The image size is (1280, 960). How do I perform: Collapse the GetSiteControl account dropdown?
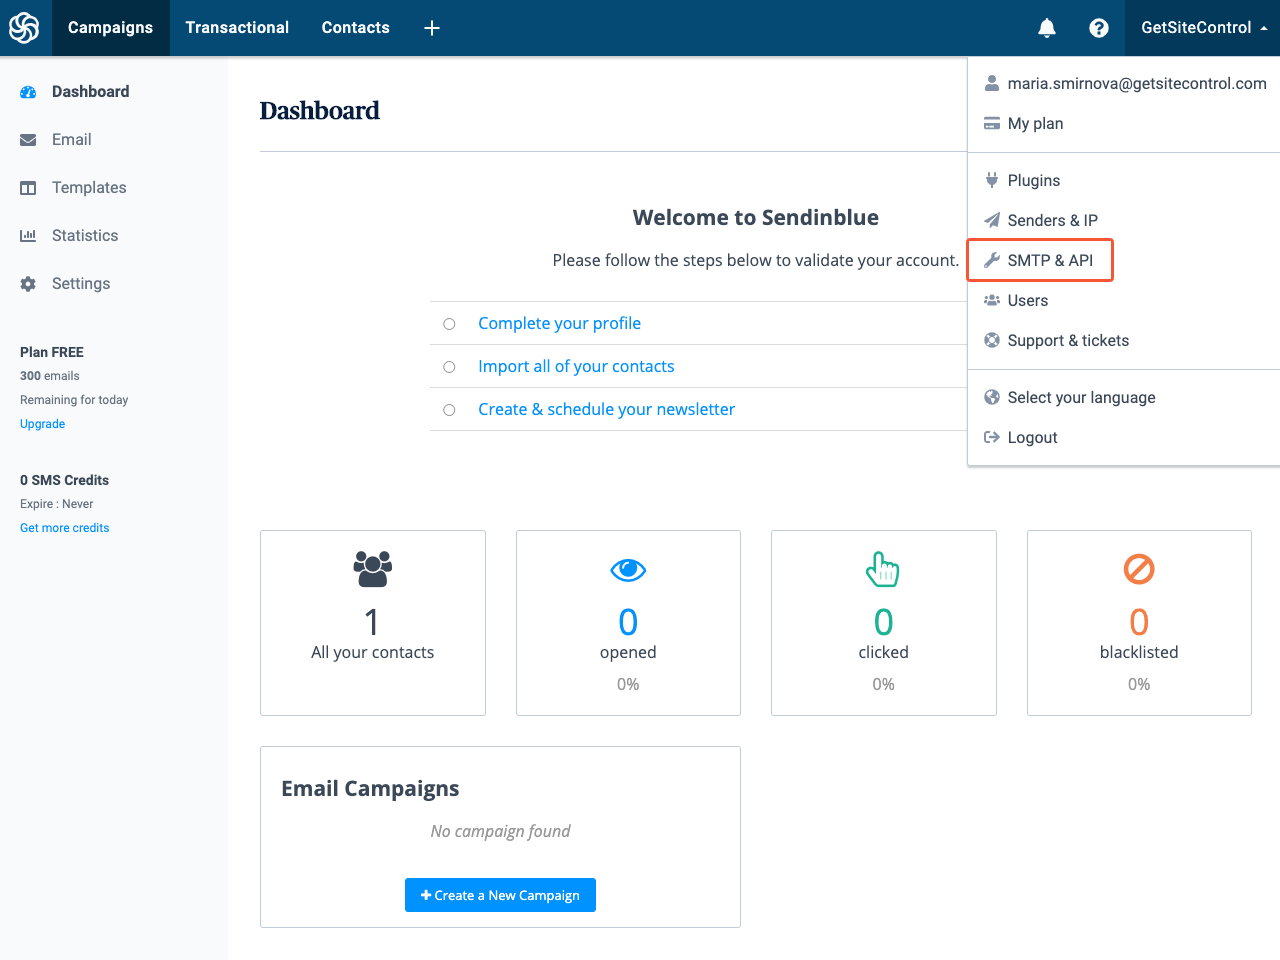point(1203,28)
